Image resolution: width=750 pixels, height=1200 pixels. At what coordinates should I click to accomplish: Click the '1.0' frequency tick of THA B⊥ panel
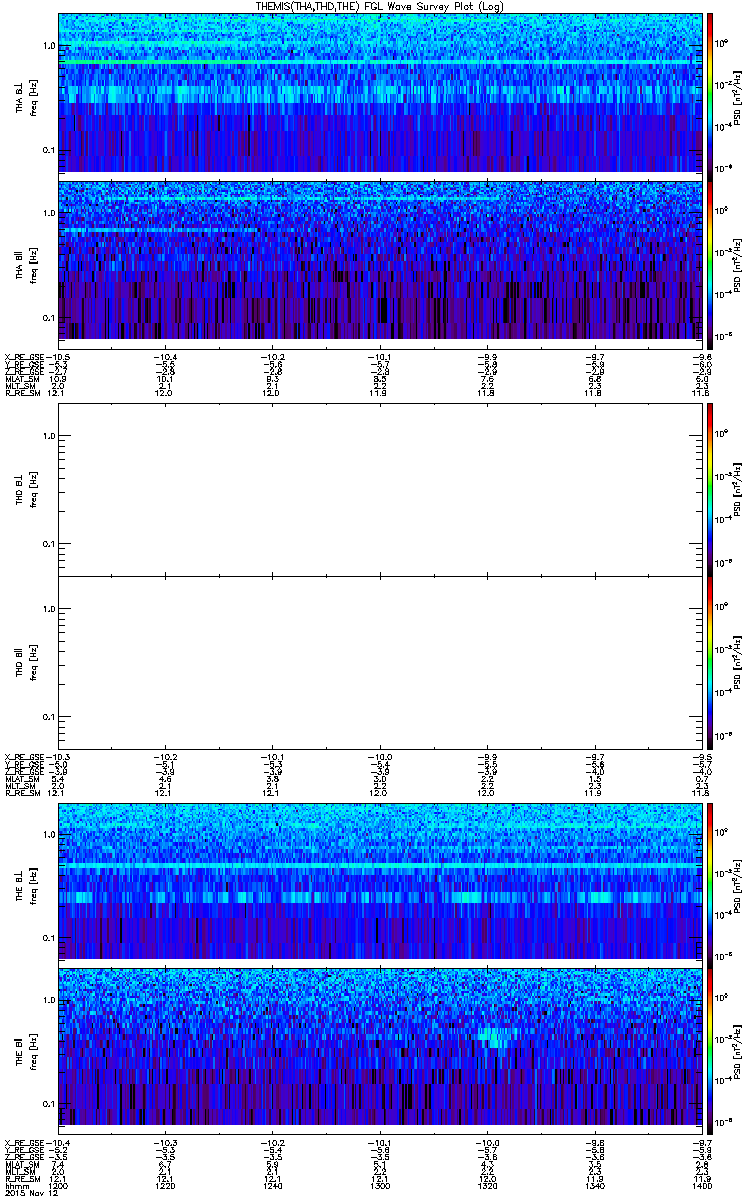tap(49, 46)
